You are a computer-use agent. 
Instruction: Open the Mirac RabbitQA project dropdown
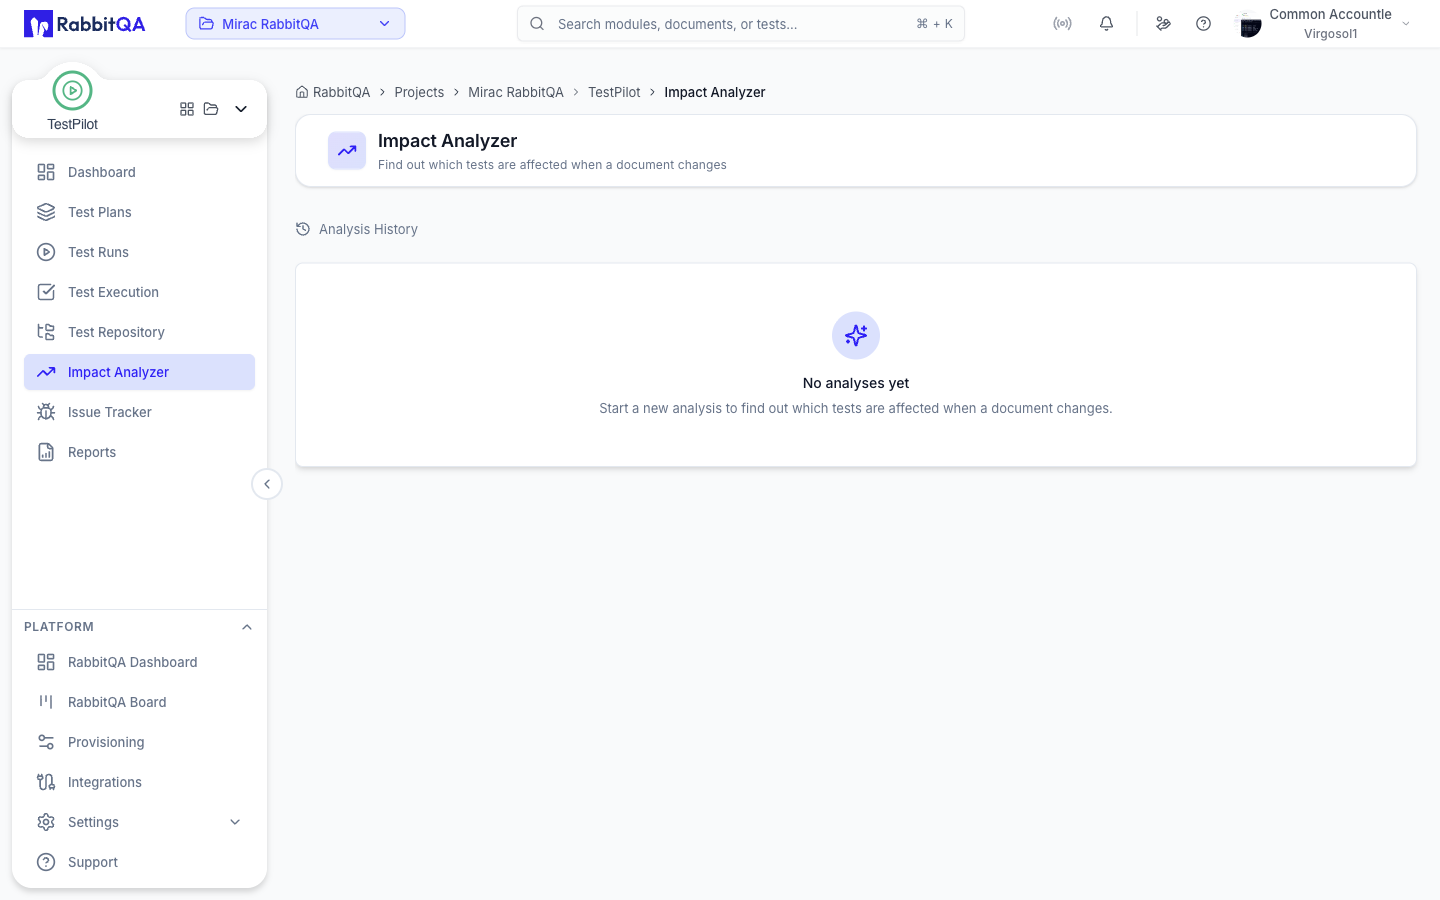point(295,24)
